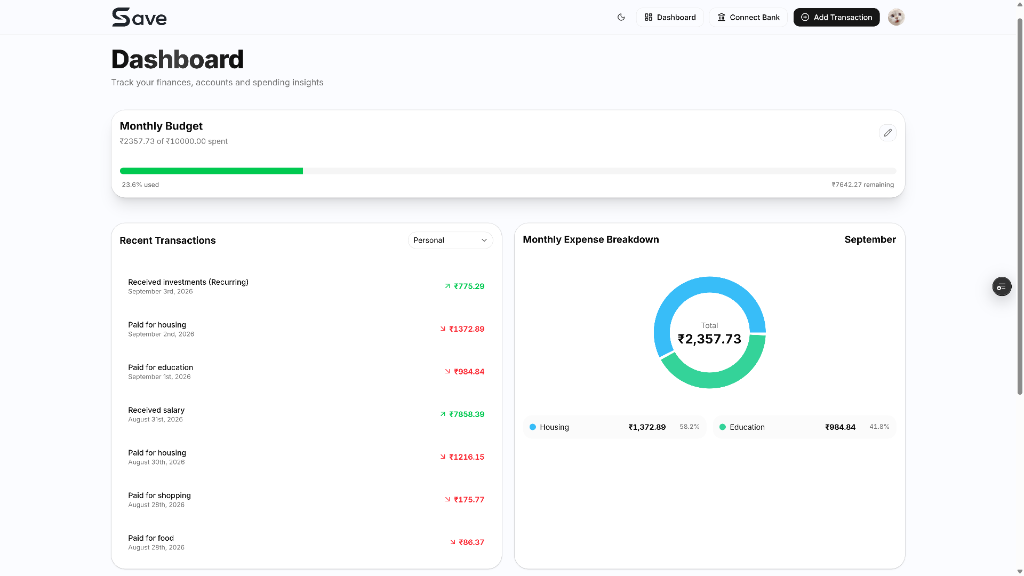The width and height of the screenshot is (1024, 576).
Task: Click red arrow beside ₹984.84 in transactions
Action: [x=447, y=372]
